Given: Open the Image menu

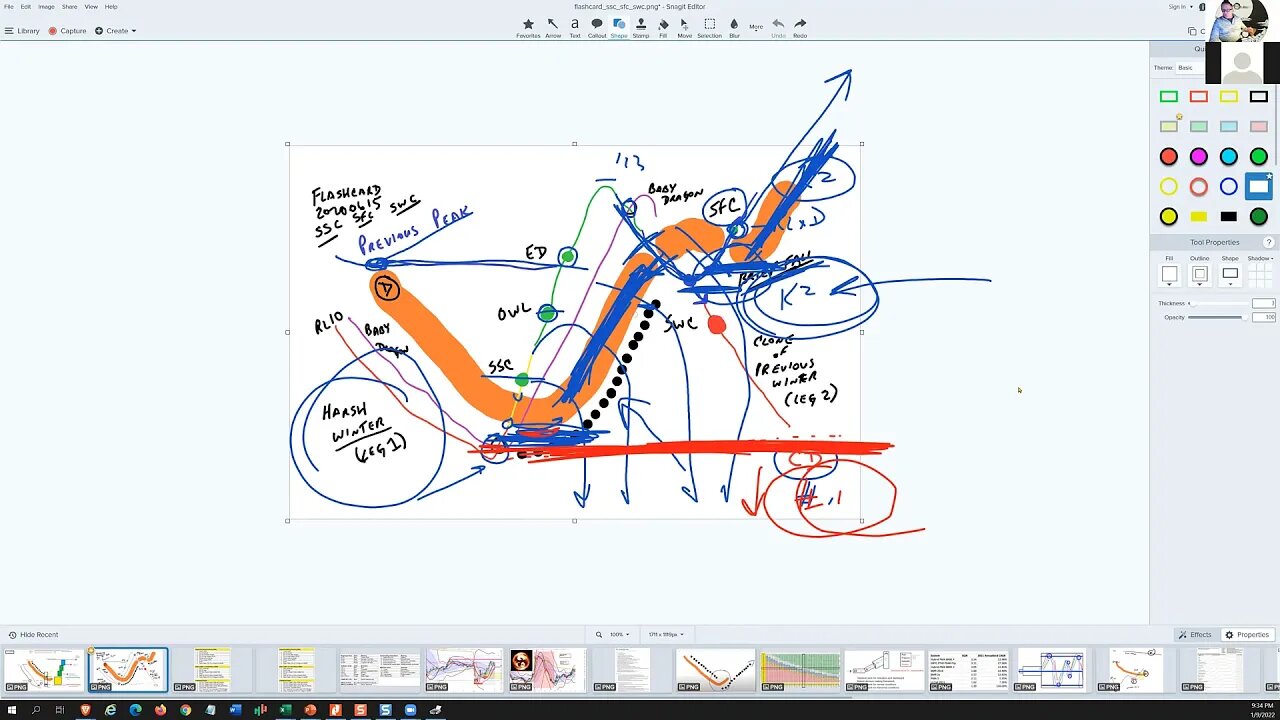Looking at the screenshot, I should 46,7.
